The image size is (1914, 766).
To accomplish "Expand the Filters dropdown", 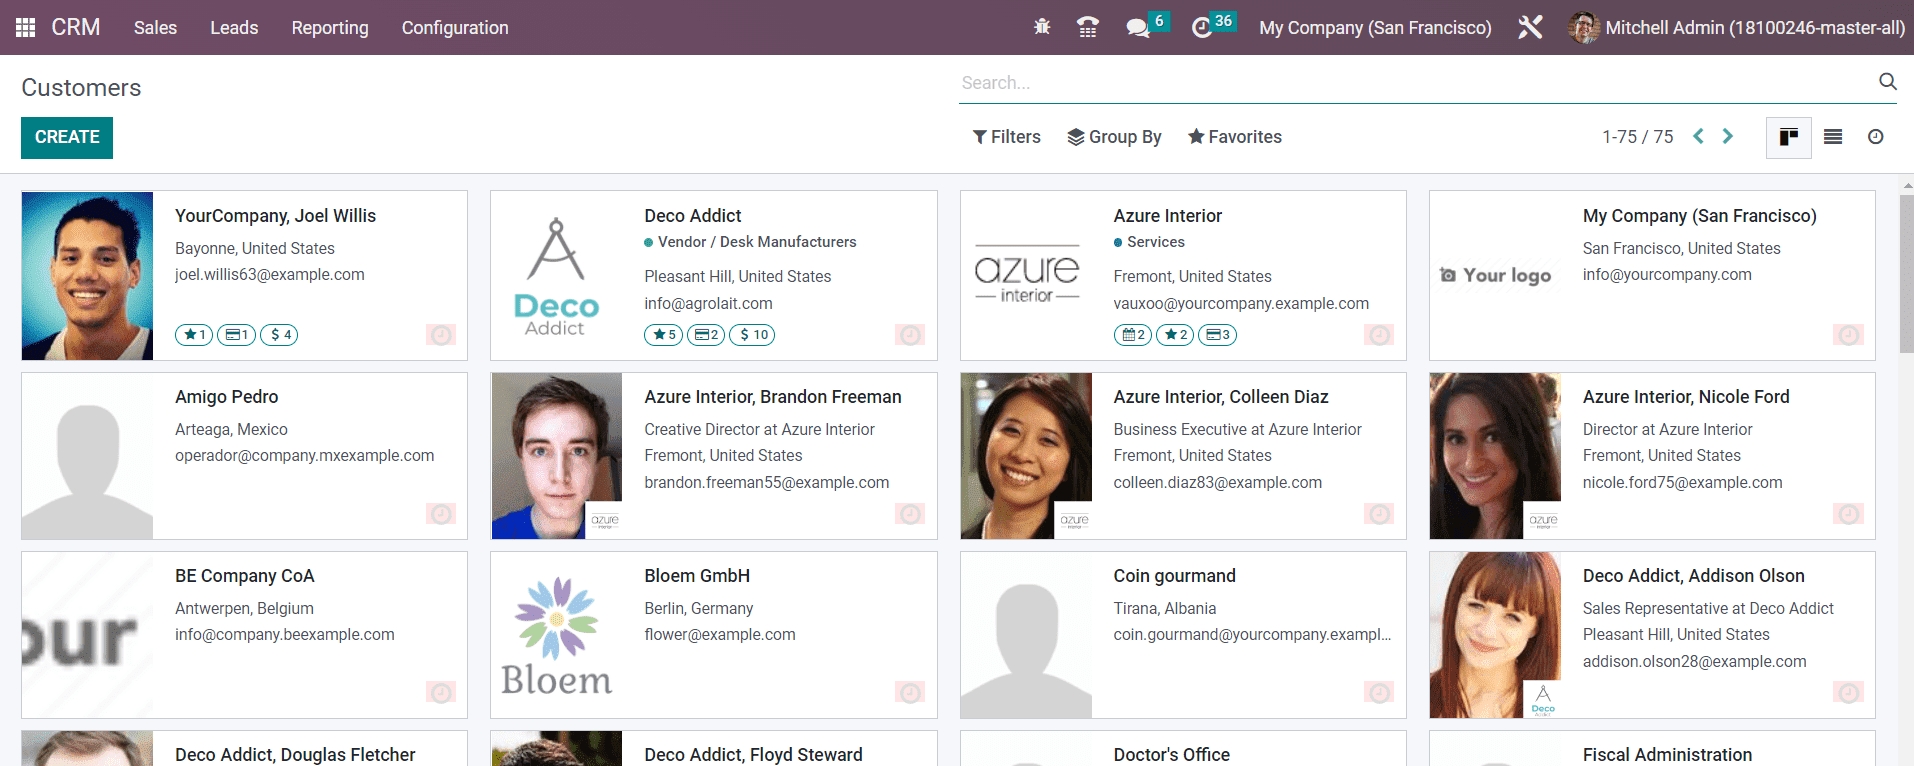I will (x=1006, y=137).
